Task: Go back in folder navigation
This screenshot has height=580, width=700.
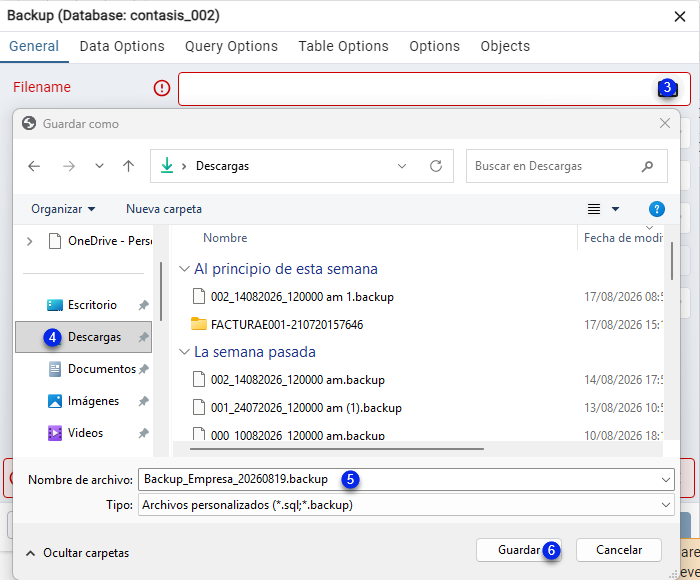Action: pos(34,167)
